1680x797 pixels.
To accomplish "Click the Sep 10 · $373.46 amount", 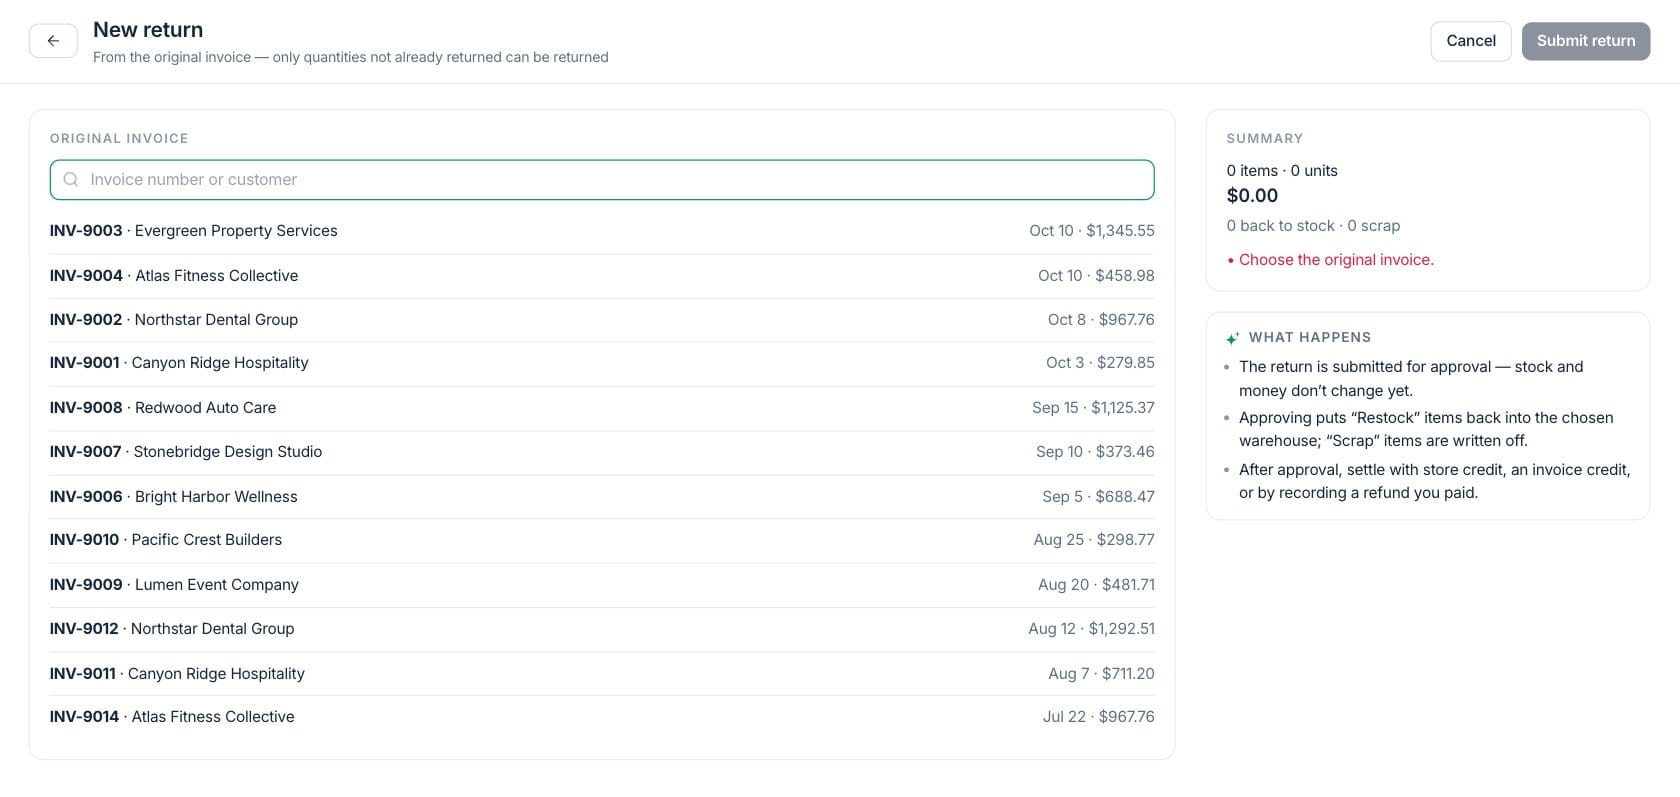I will tap(1095, 452).
